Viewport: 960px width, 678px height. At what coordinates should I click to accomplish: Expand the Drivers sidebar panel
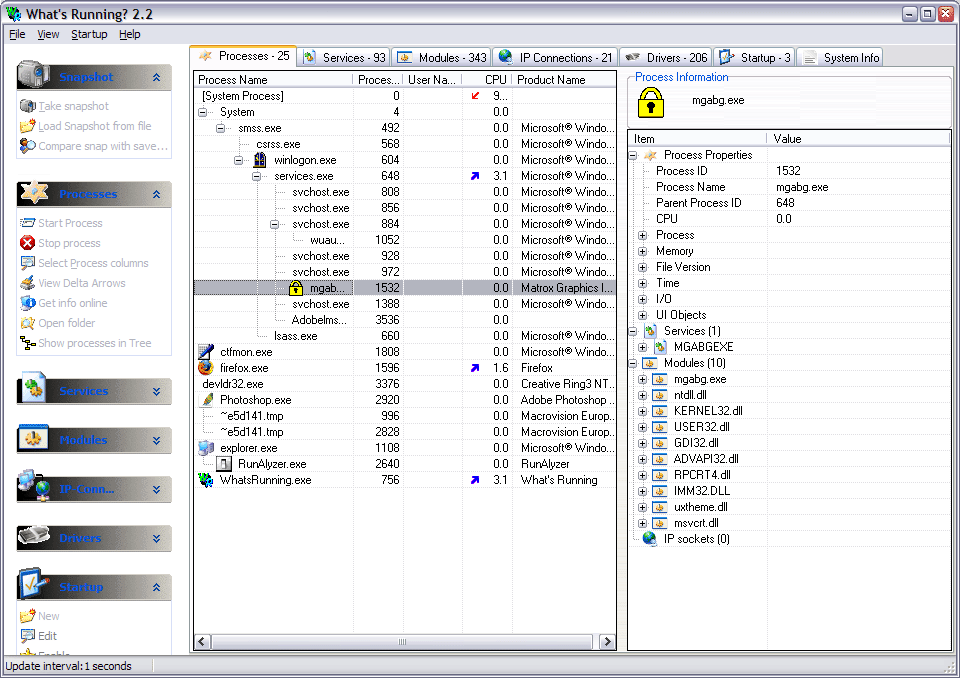point(157,538)
